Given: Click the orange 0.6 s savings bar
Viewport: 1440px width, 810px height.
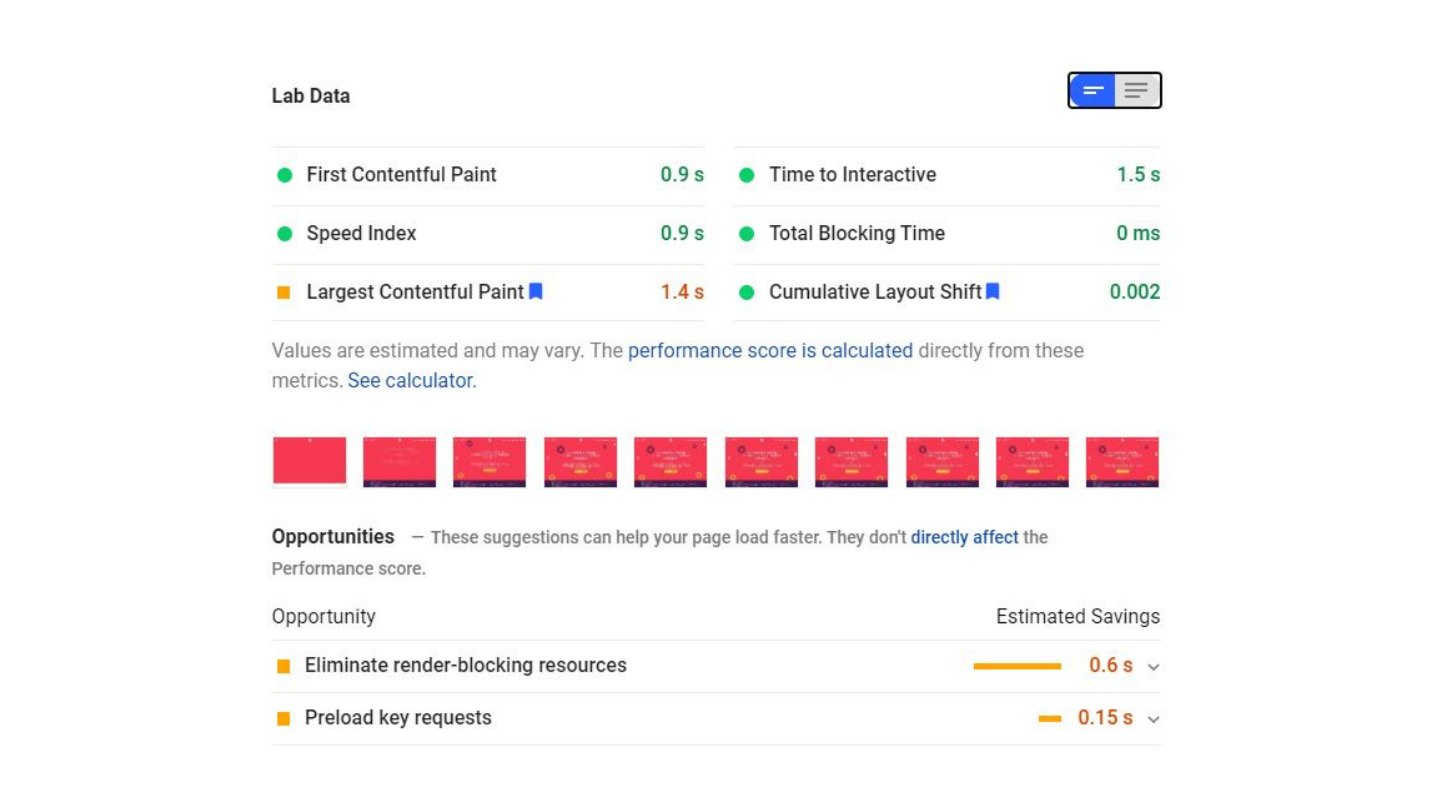Looking at the screenshot, I should [1017, 666].
